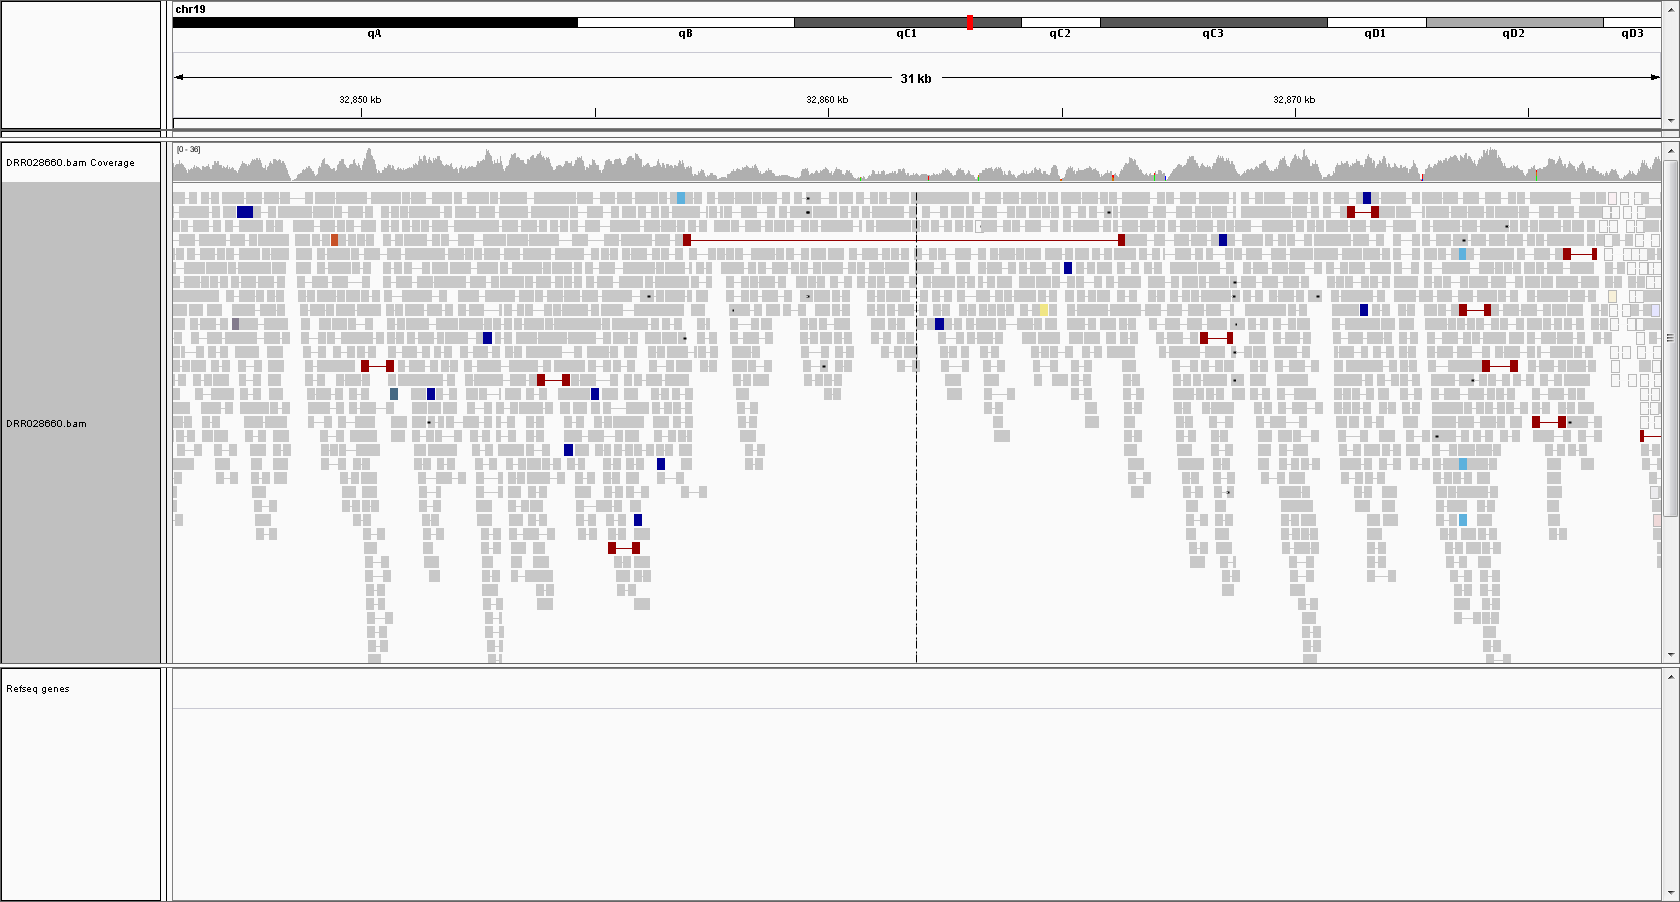The width and height of the screenshot is (1680, 902).
Task: Click the coverage data range label [0 - 36]
Action: tap(188, 150)
